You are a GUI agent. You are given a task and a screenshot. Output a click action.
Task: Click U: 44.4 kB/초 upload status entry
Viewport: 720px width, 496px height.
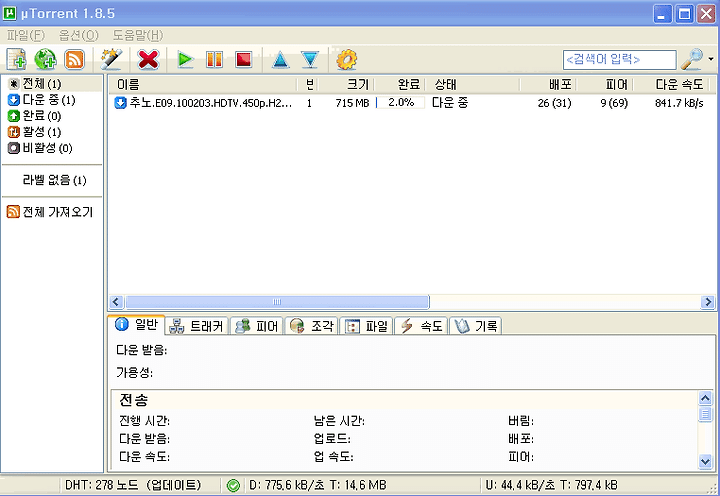pos(551,485)
